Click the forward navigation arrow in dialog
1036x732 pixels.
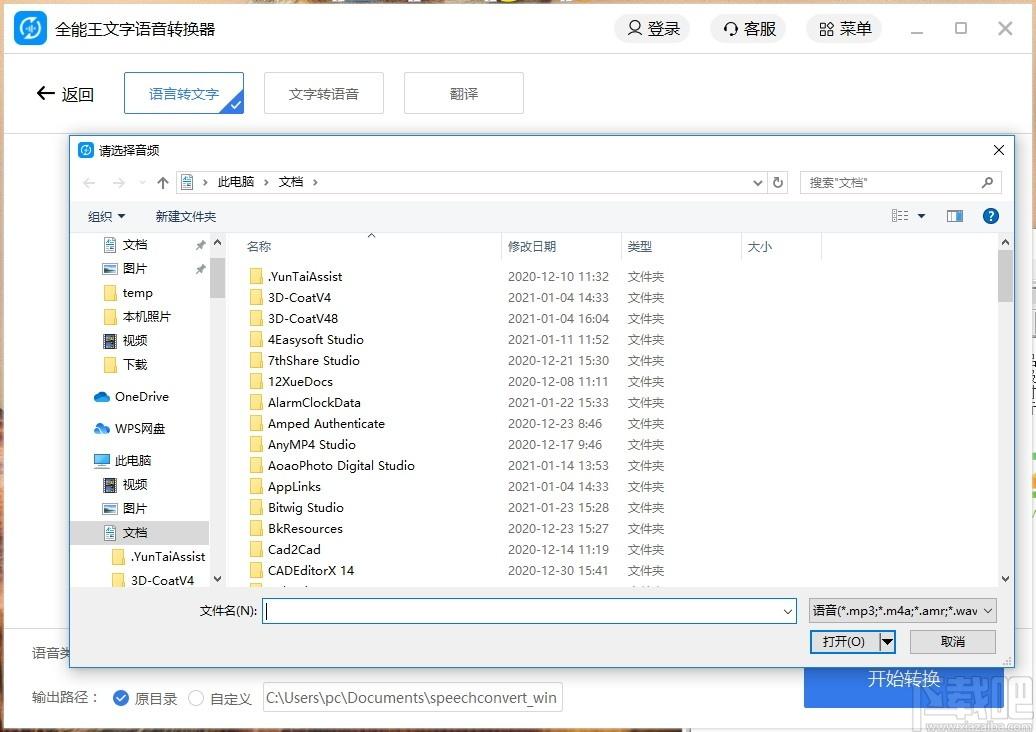coord(118,182)
